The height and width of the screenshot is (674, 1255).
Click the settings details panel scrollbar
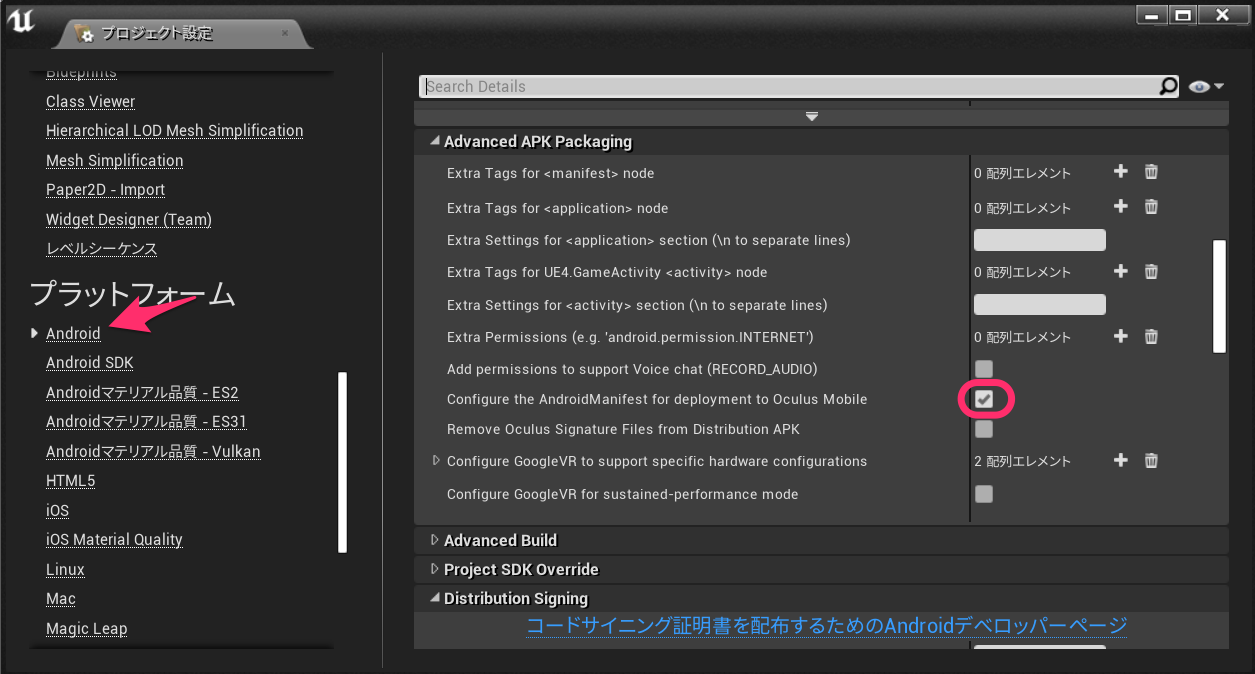pos(1219,296)
